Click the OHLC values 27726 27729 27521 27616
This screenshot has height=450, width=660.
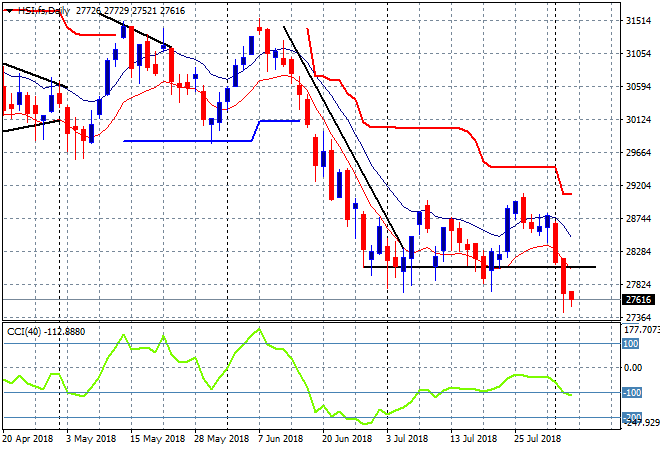pos(130,11)
